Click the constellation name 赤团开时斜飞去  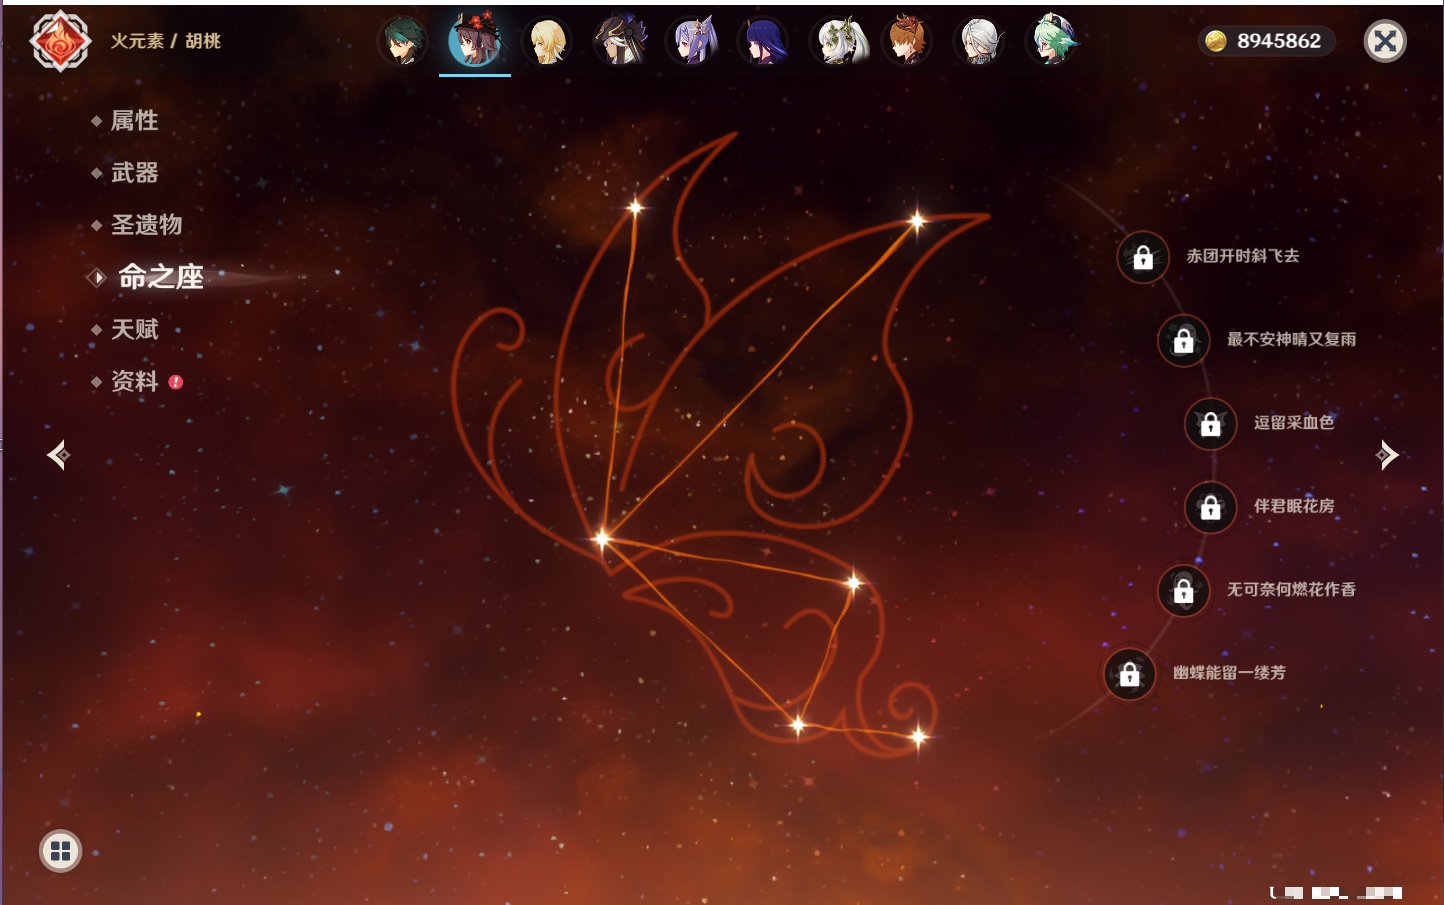[1243, 256]
